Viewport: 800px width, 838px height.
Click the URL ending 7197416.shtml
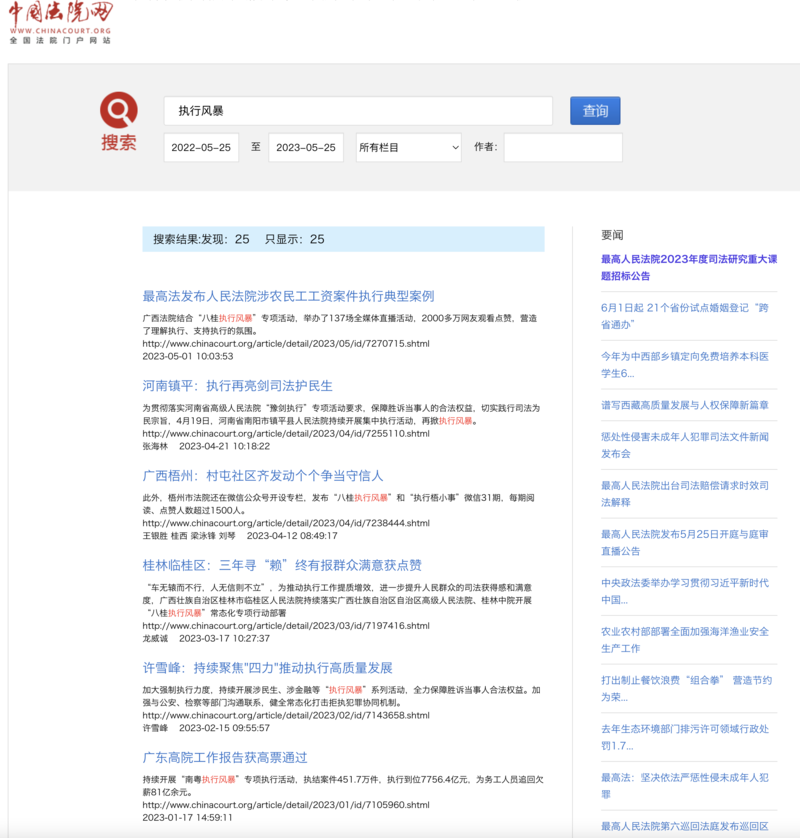[x=286, y=626]
